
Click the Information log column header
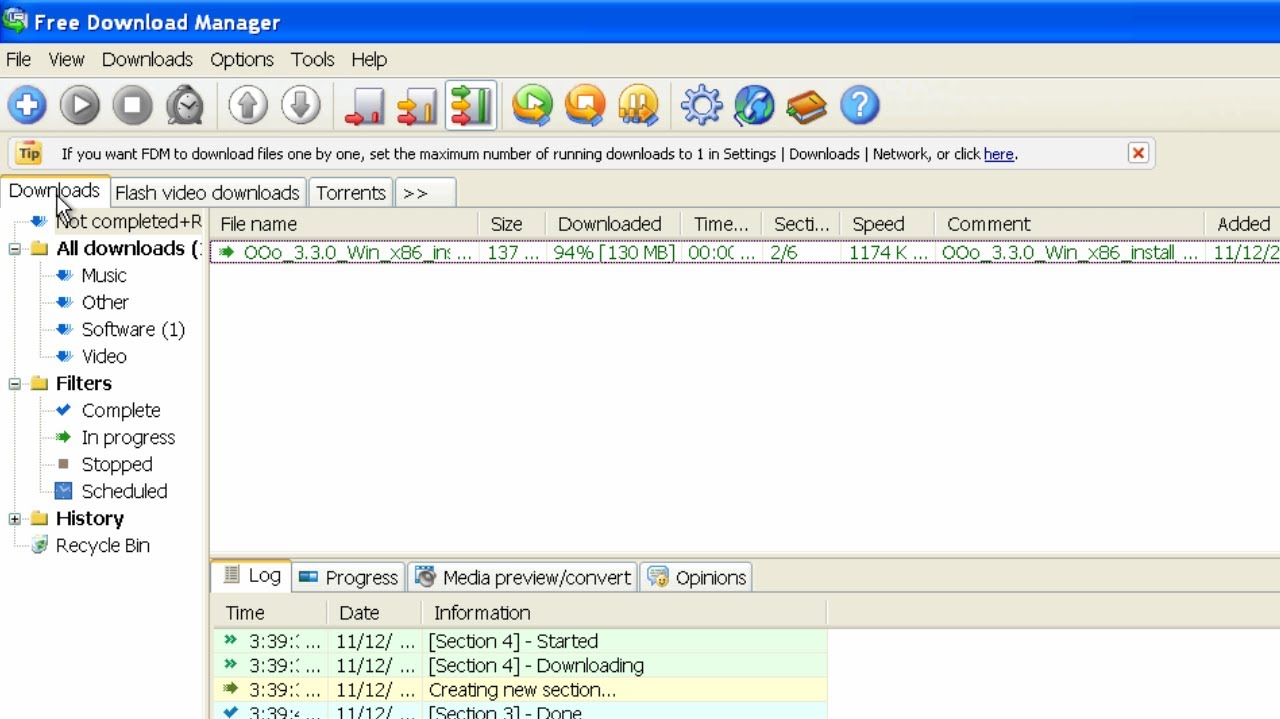(624, 613)
